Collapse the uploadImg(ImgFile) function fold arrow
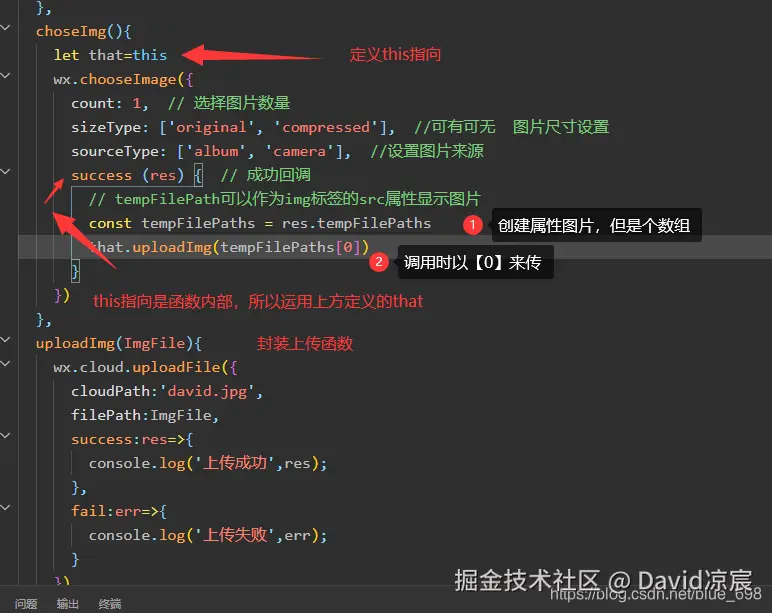Image resolution: width=772 pixels, height=613 pixels. tap(5, 339)
